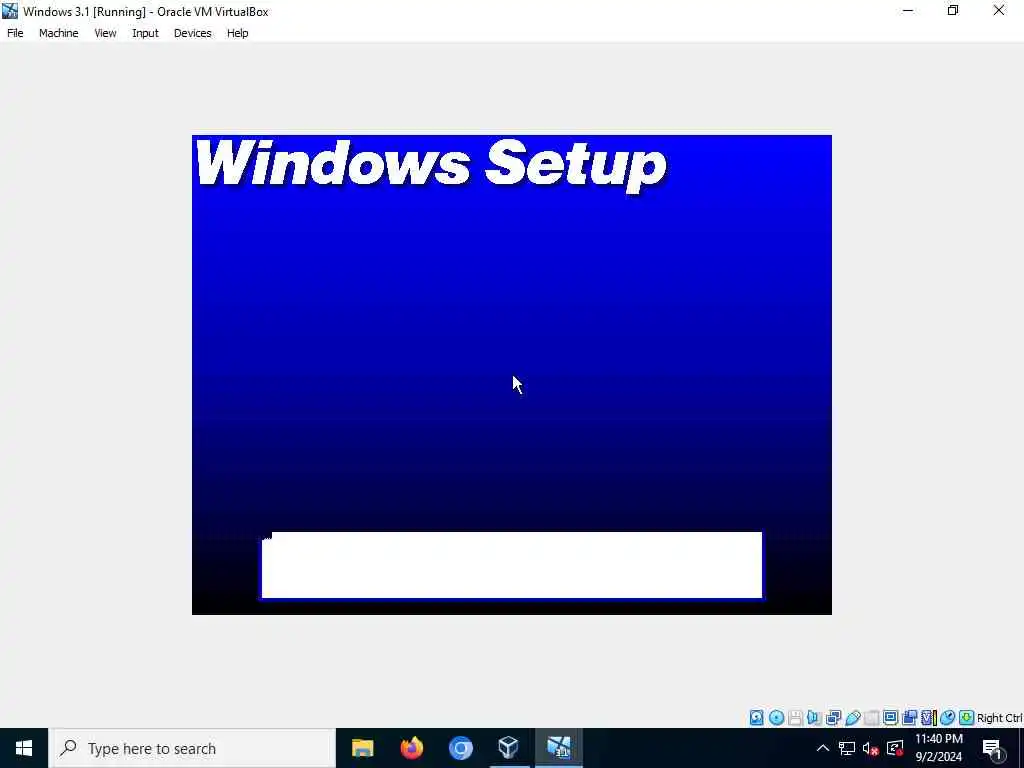Open the Input menu
The width and height of the screenshot is (1024, 768).
pos(145,33)
